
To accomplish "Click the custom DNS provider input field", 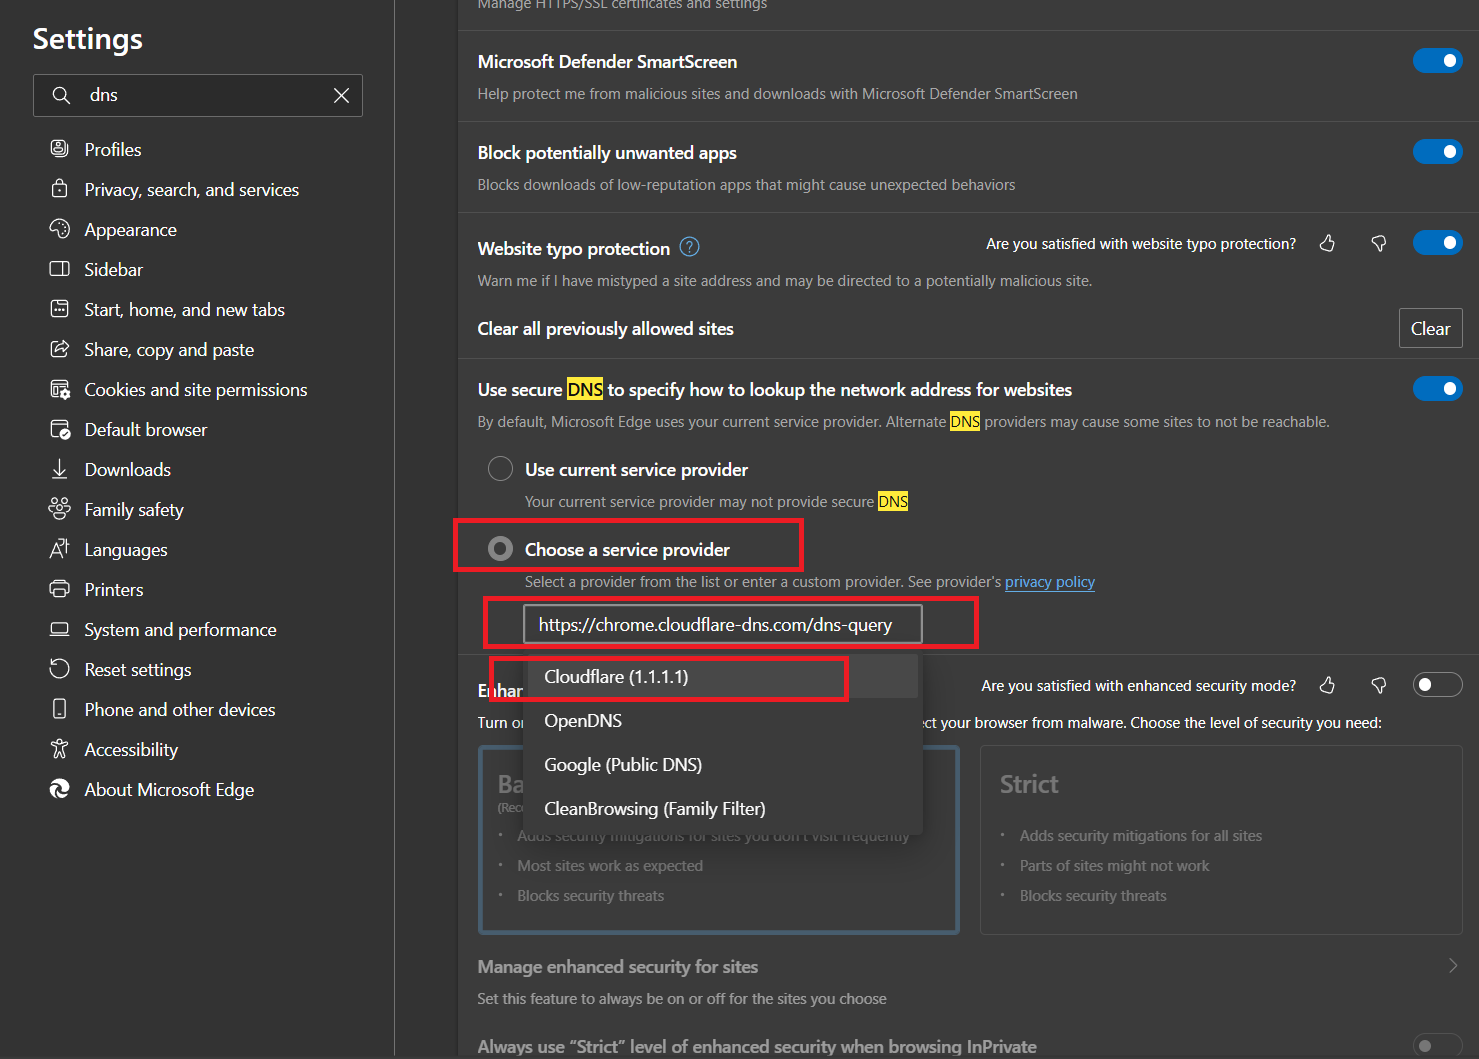I will (722, 623).
